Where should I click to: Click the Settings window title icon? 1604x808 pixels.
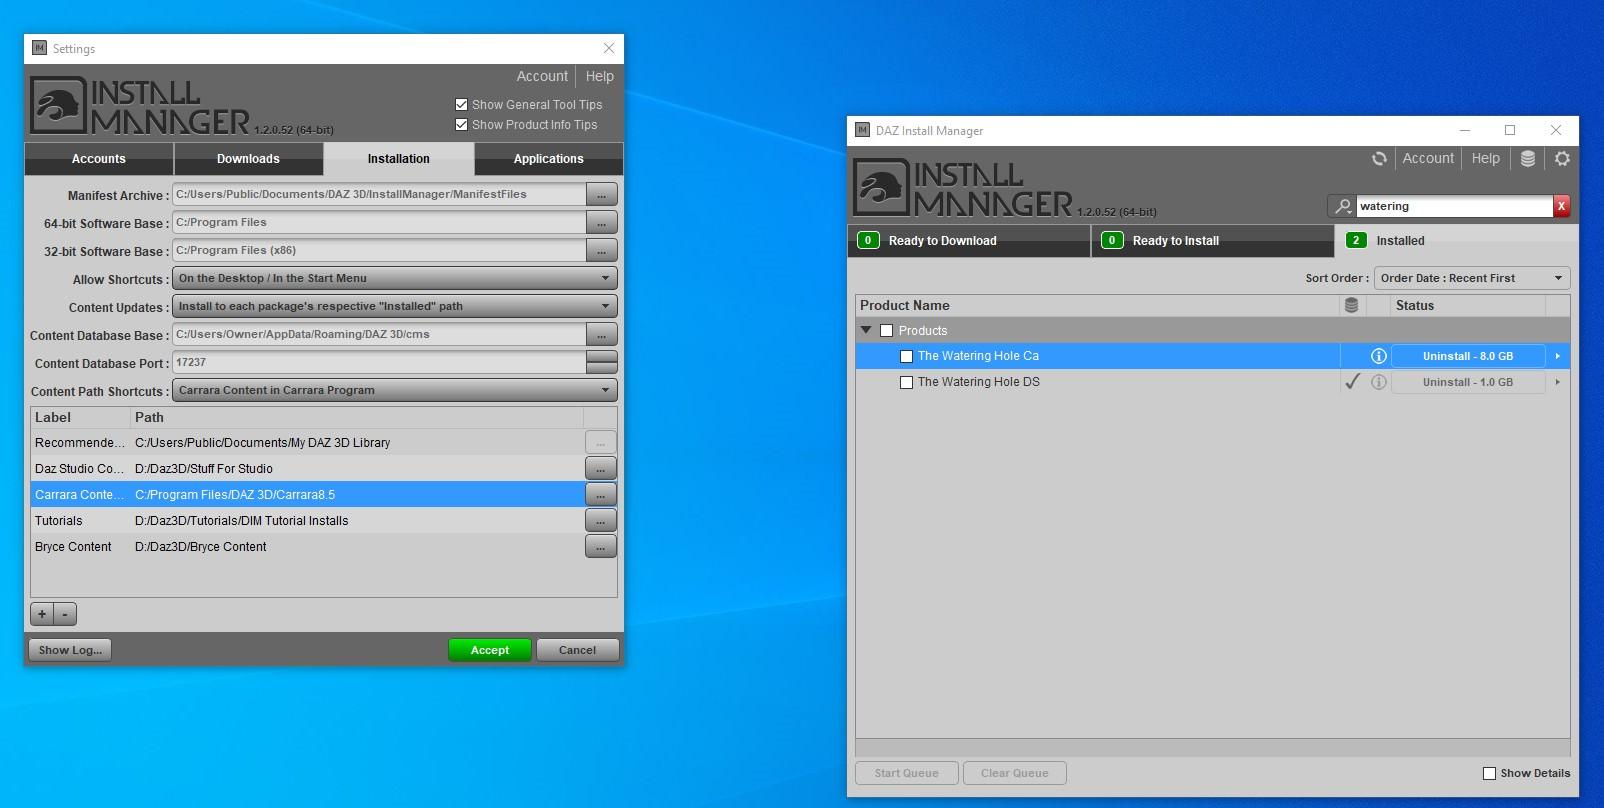point(39,48)
